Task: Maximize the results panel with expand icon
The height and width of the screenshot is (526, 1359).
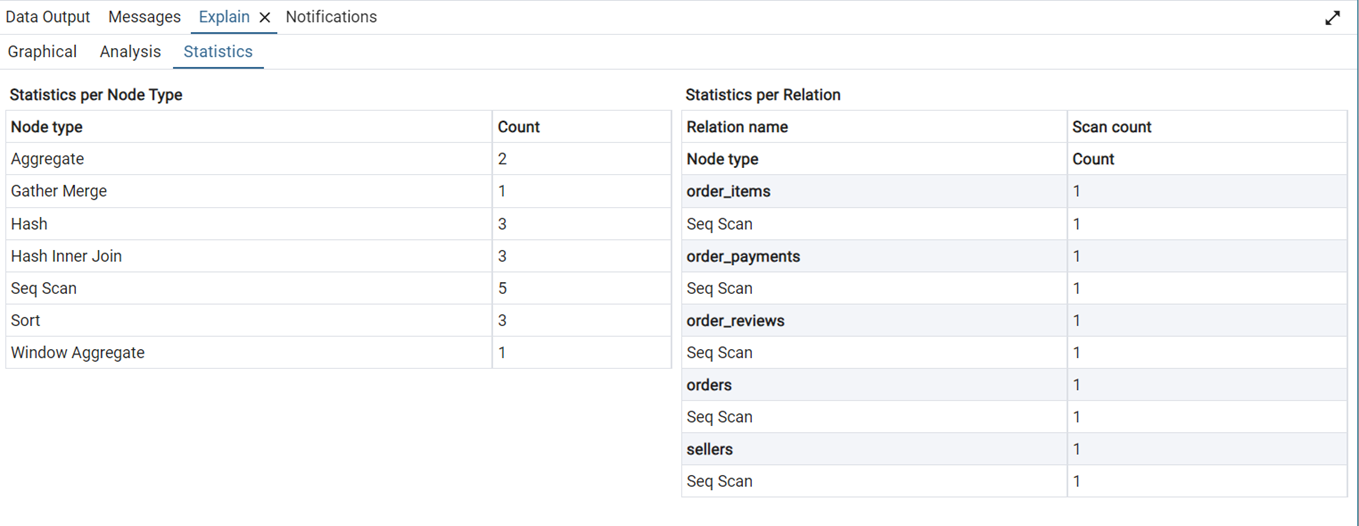Action: point(1332,18)
